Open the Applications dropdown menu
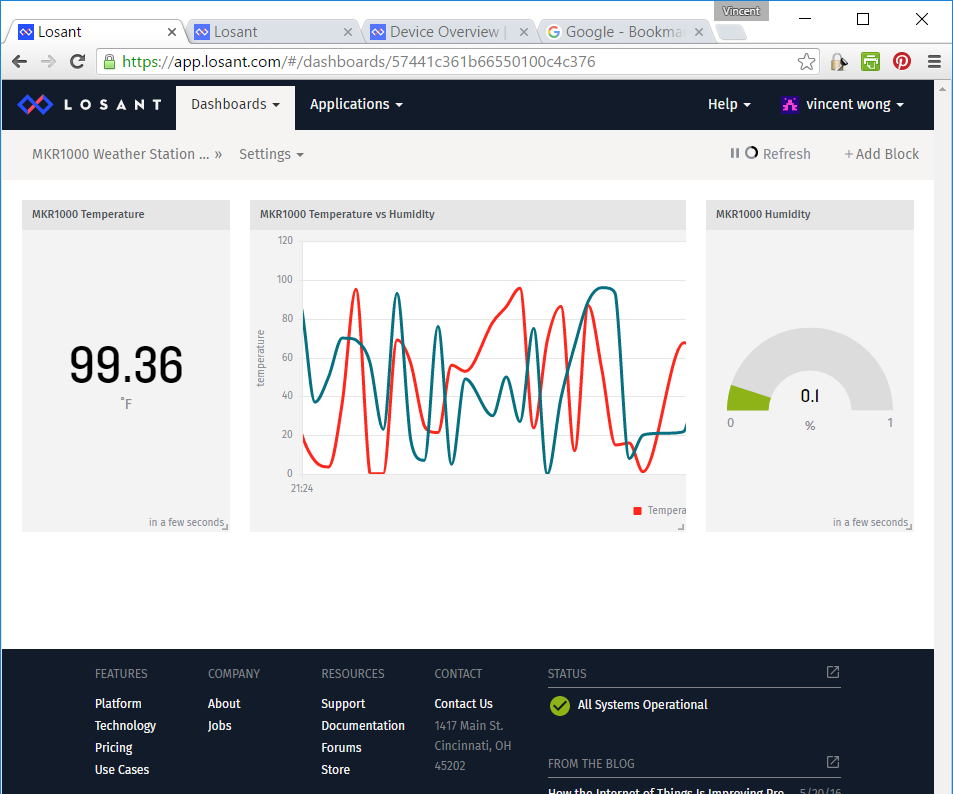Image resolution: width=953 pixels, height=794 pixels. pos(356,105)
